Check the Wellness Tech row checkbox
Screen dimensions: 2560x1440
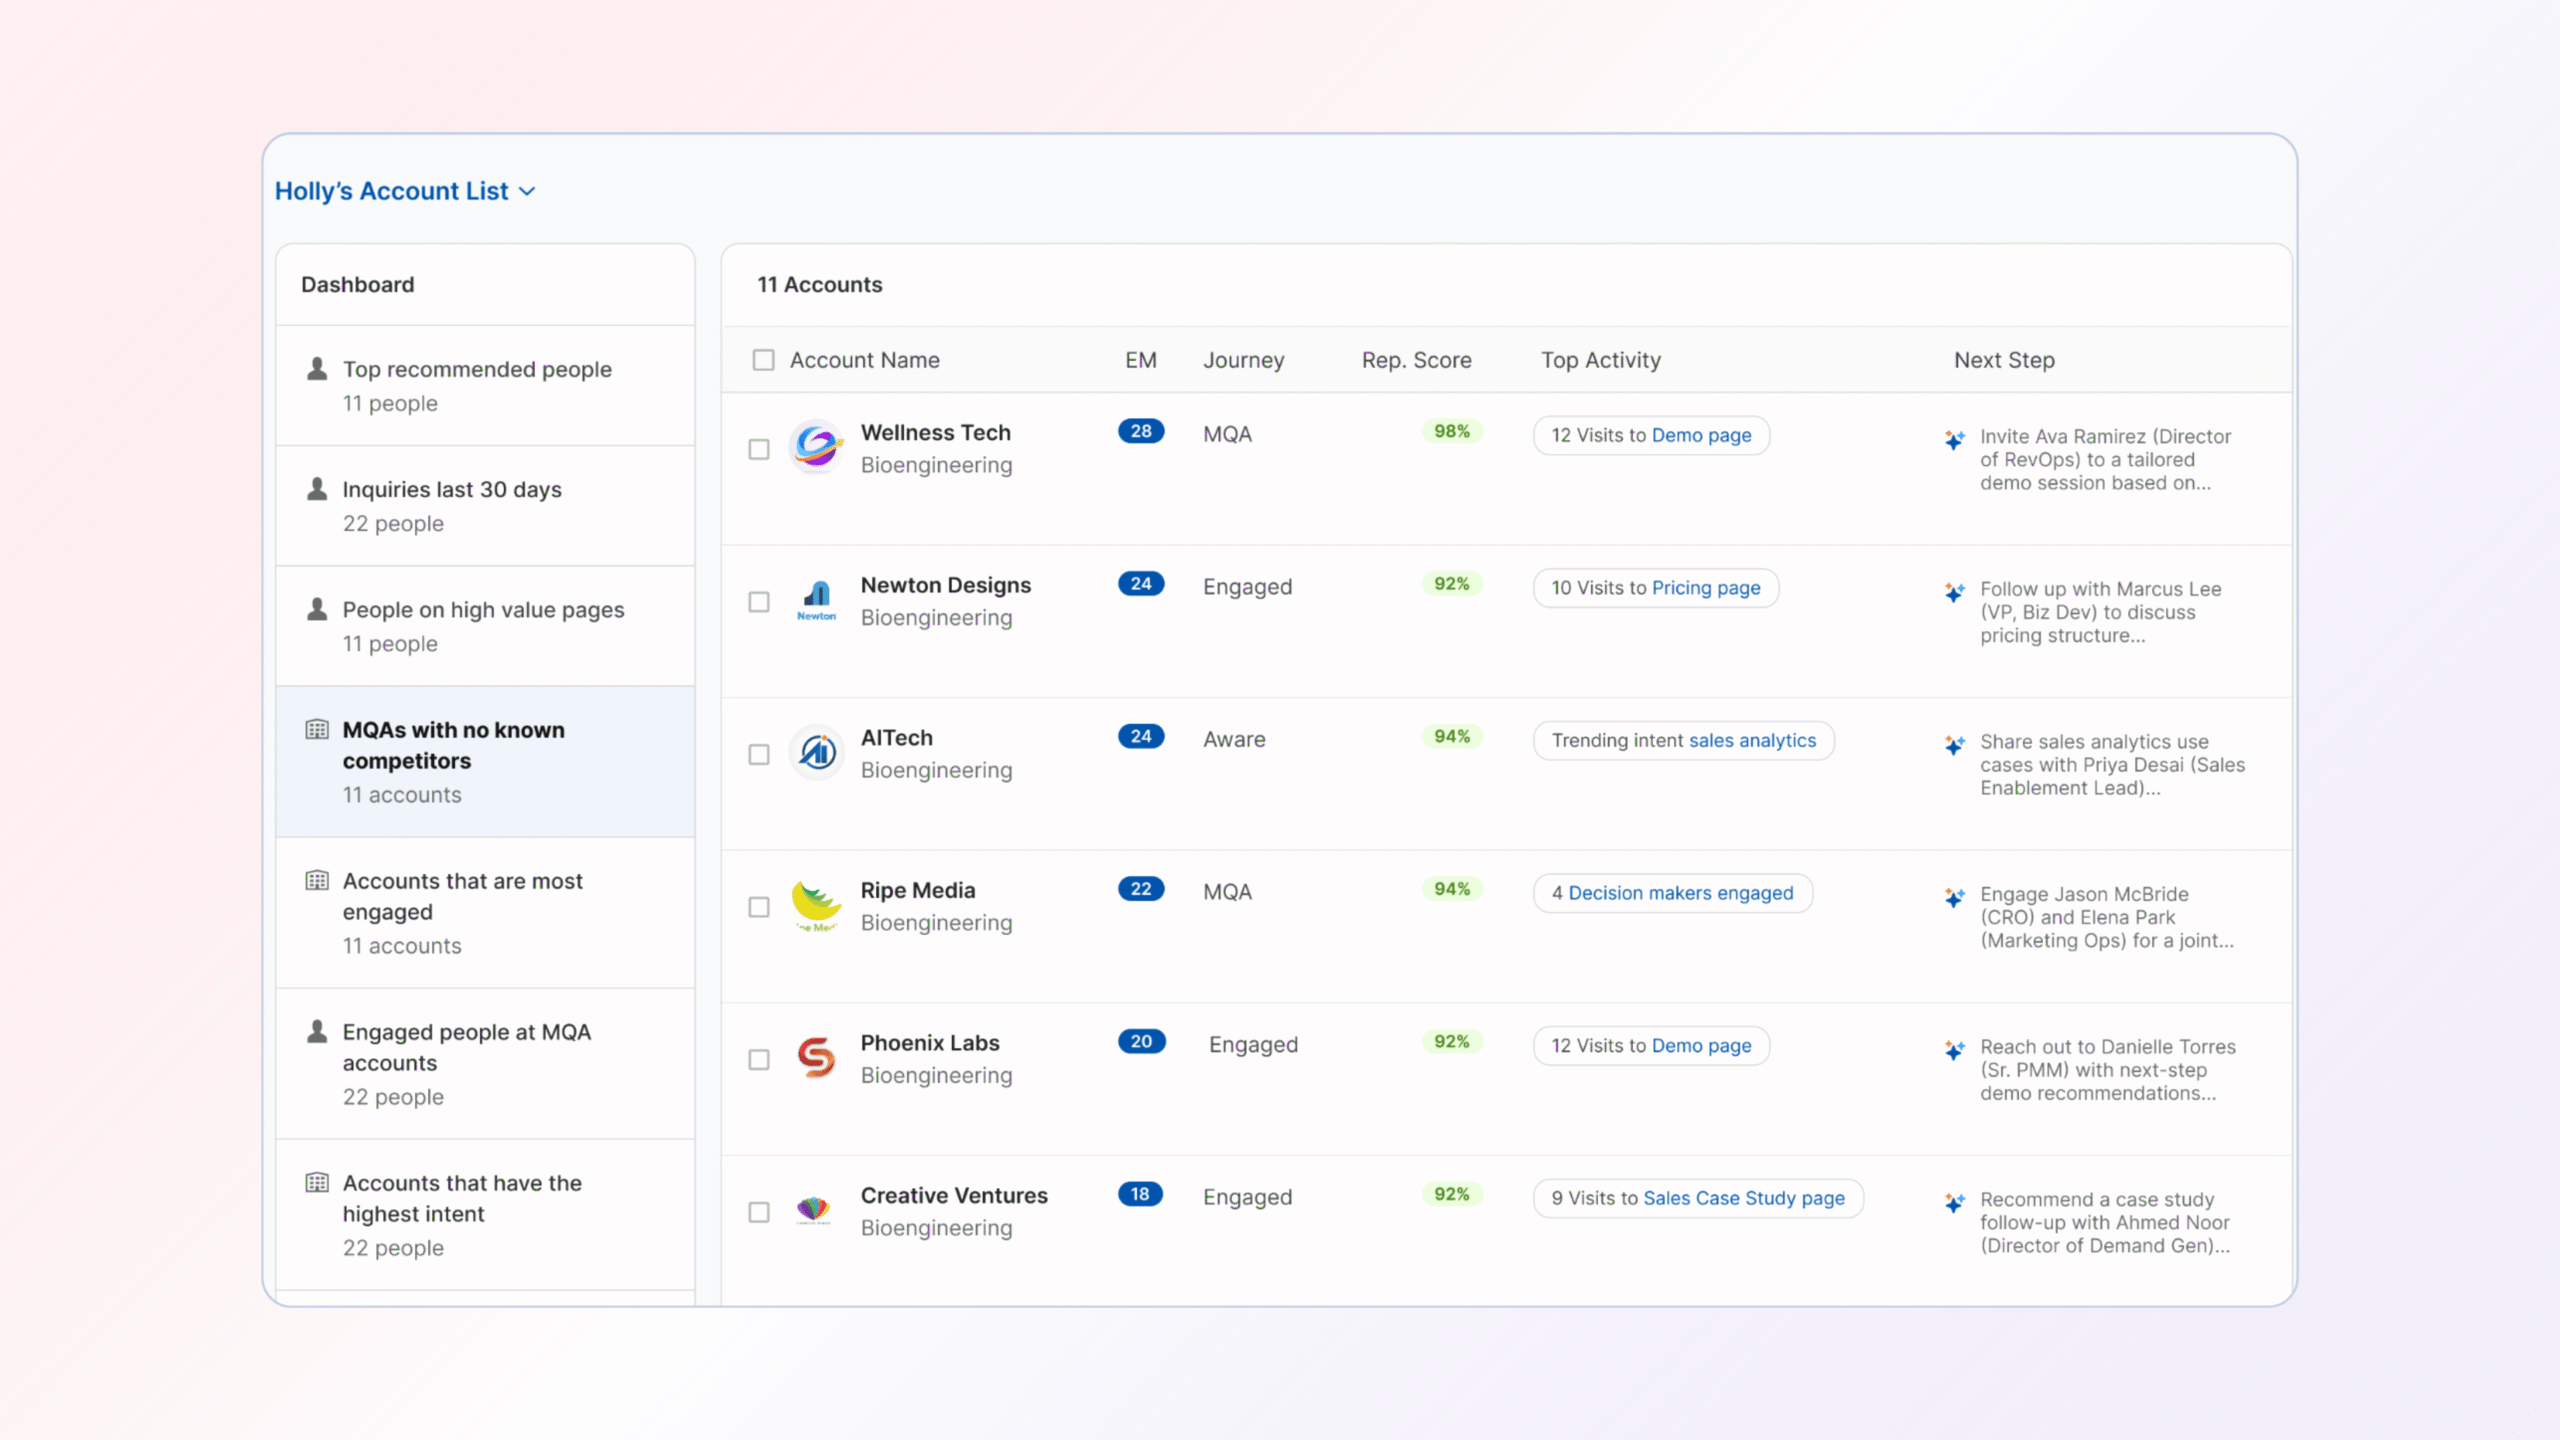[x=759, y=449]
